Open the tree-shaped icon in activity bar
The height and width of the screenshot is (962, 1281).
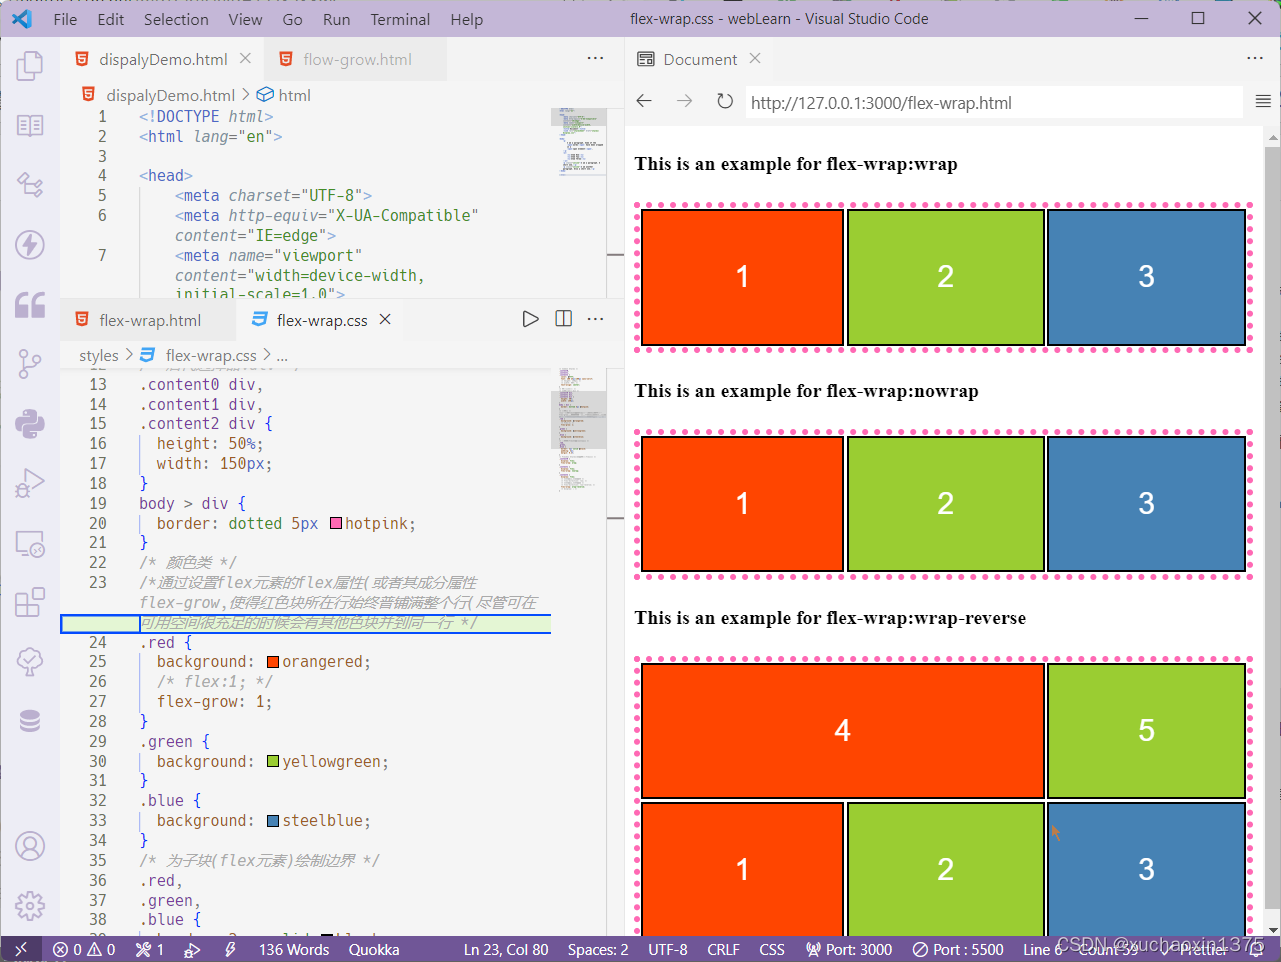(x=30, y=661)
